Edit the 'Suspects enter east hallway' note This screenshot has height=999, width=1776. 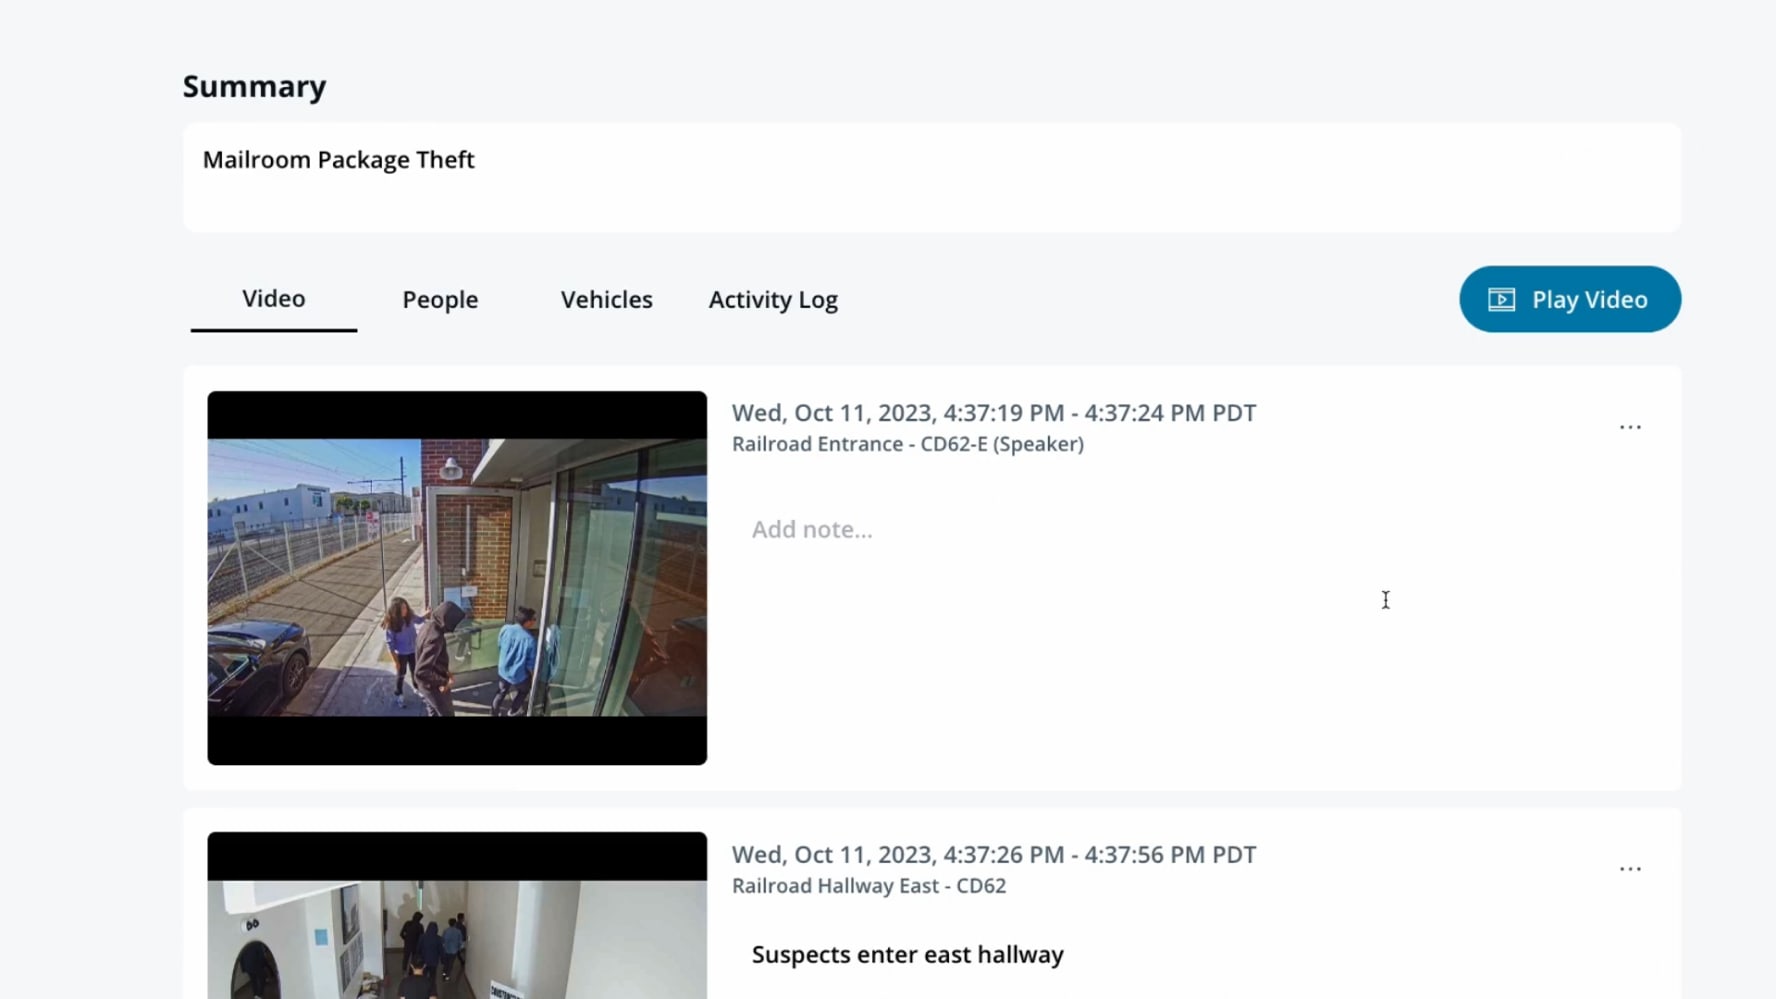pyautogui.click(x=907, y=954)
